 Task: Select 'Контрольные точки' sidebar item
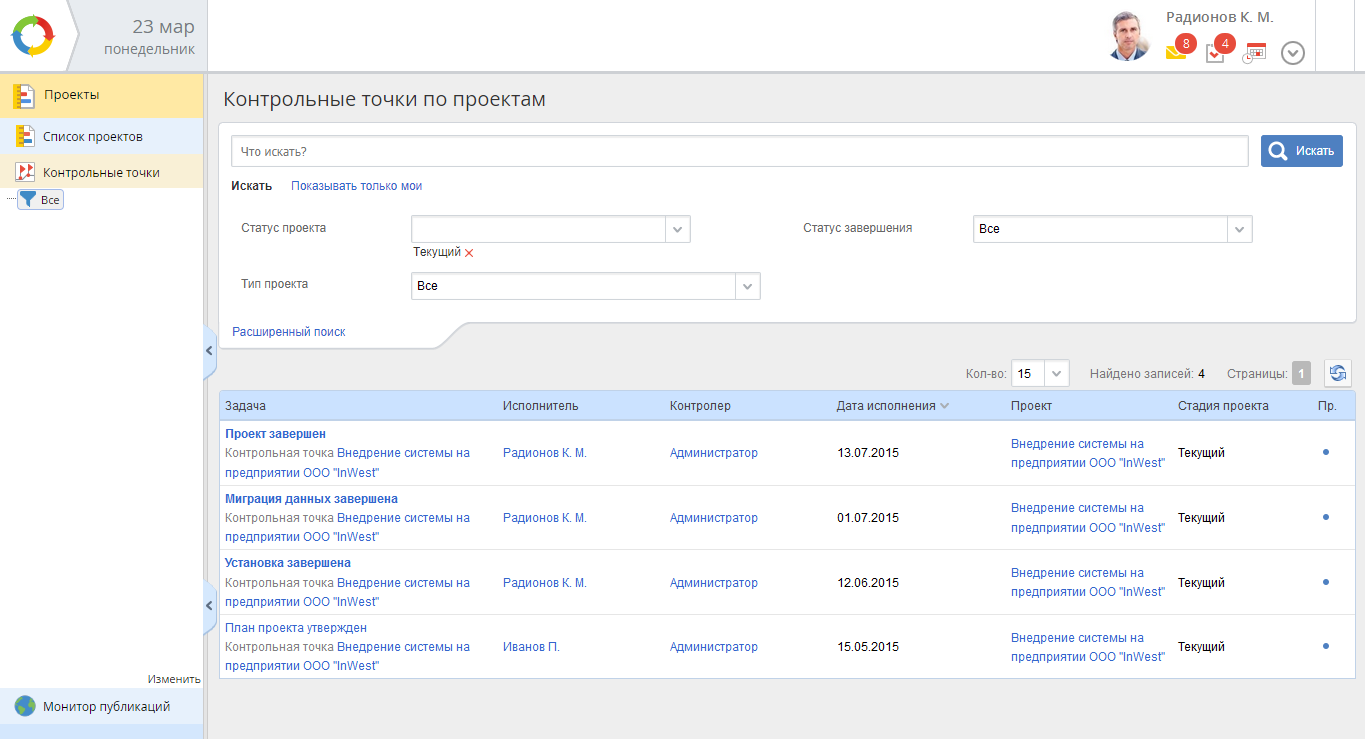(100, 172)
